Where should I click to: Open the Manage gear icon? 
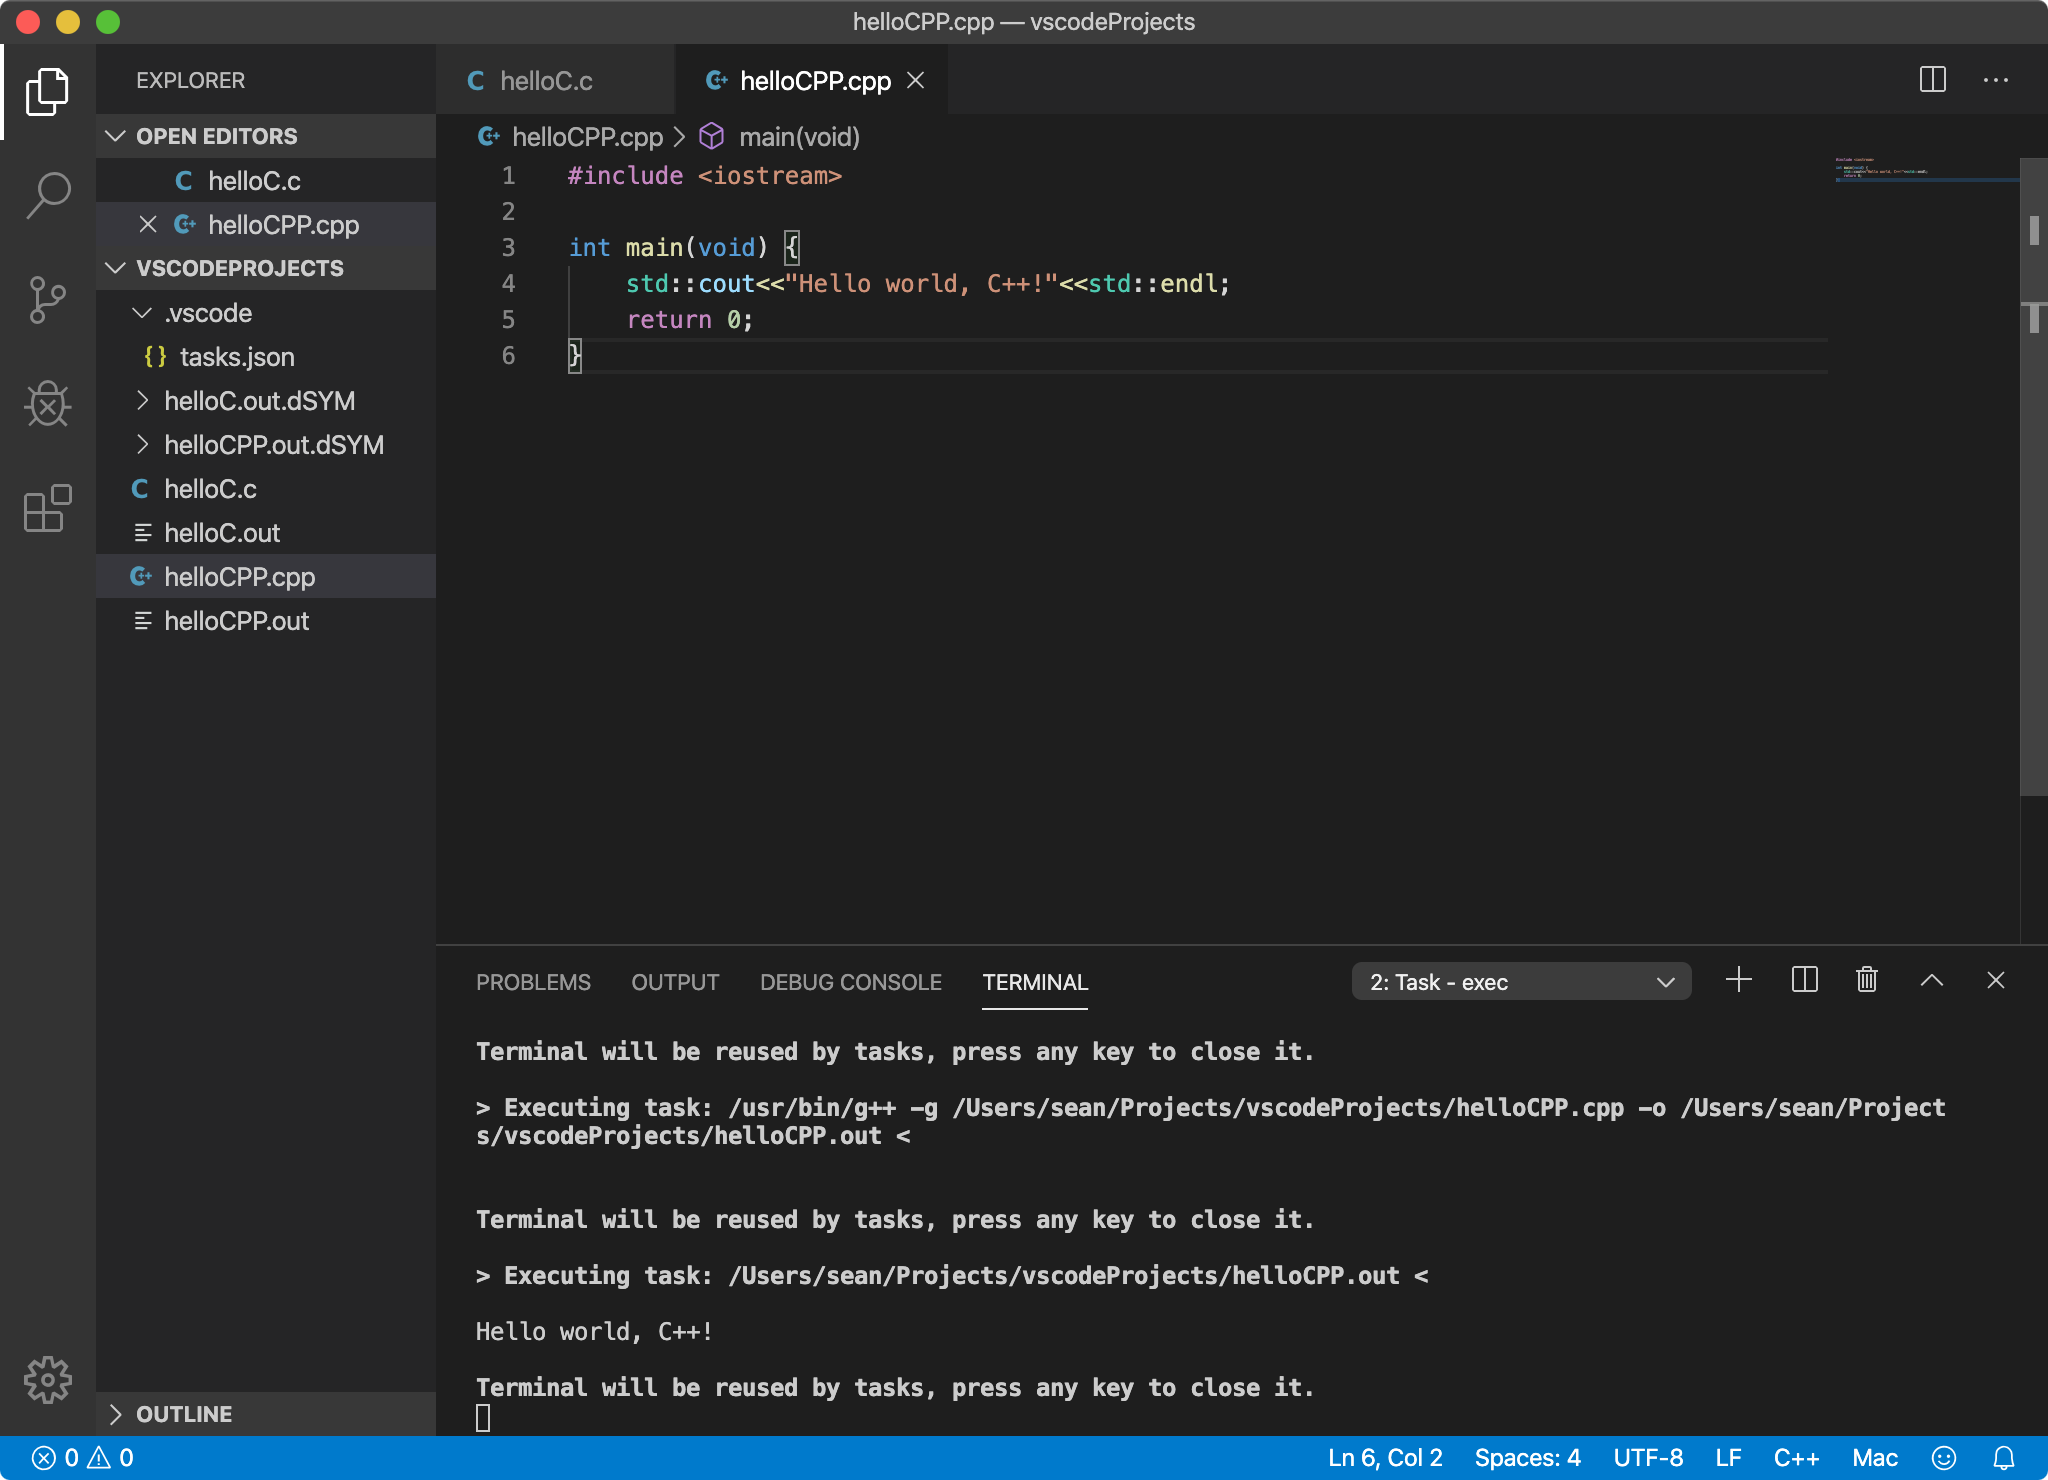[48, 1381]
